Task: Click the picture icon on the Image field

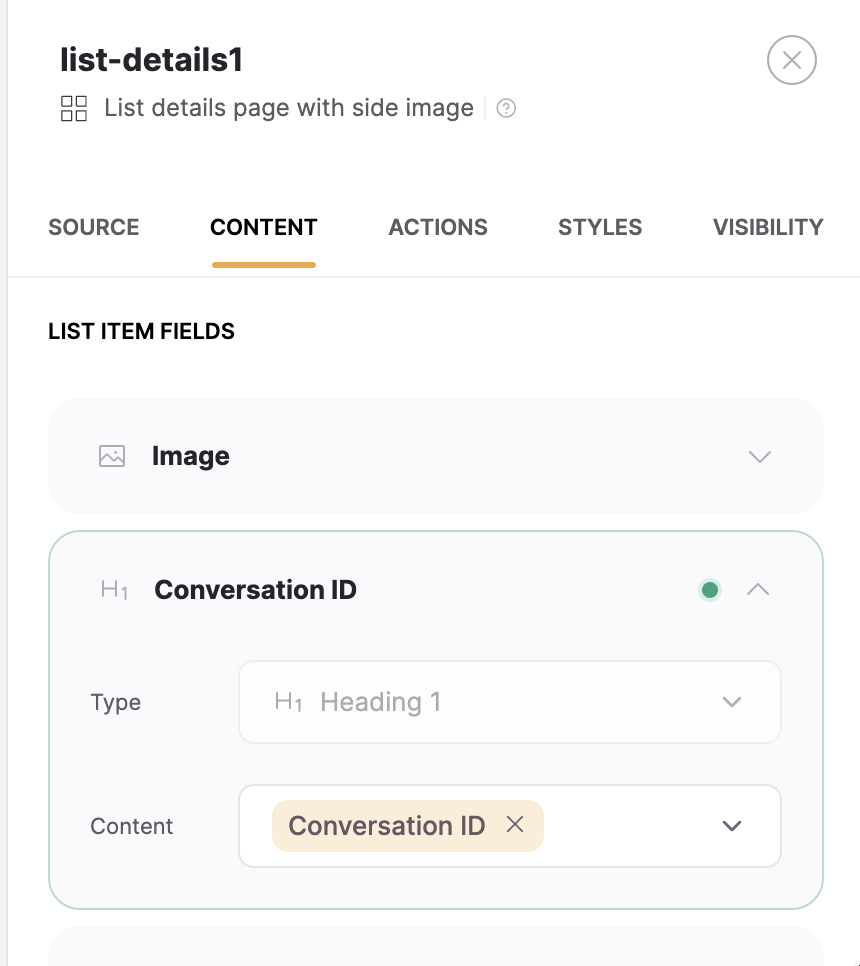Action: [111, 455]
